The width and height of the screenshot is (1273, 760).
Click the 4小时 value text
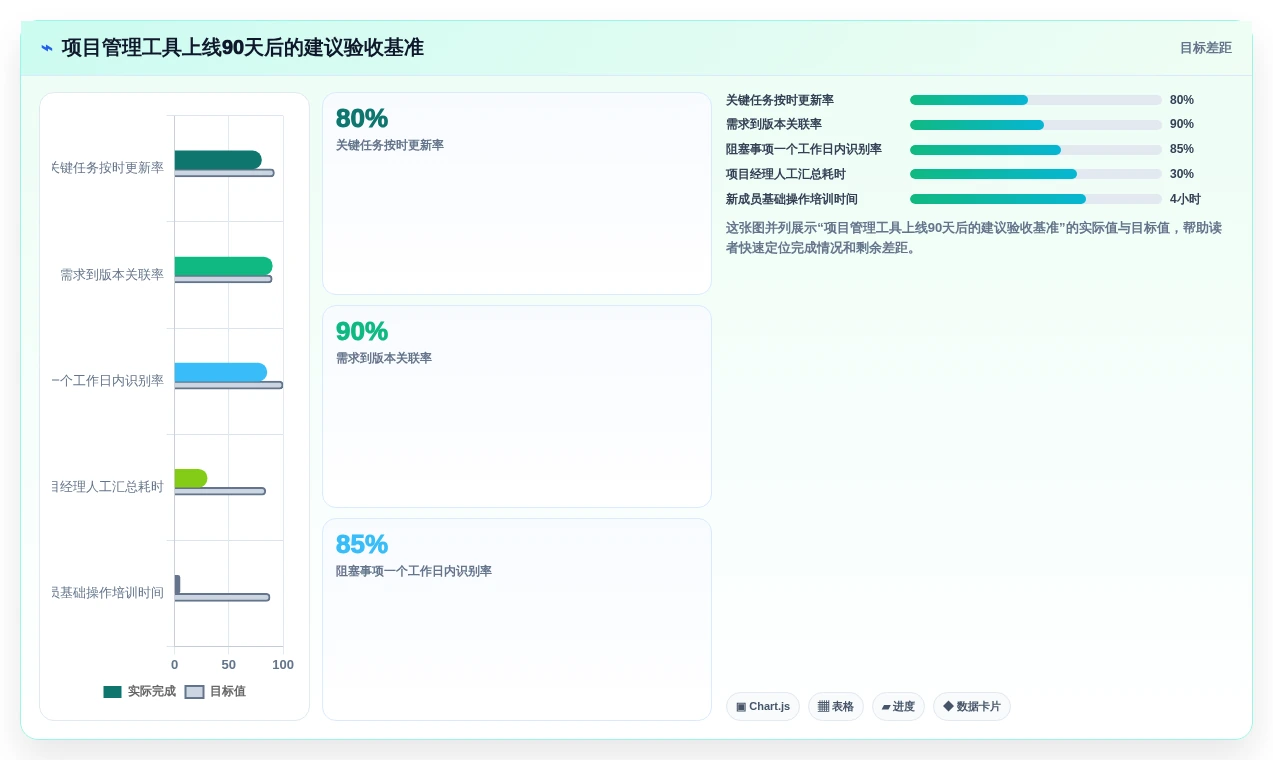coord(1185,199)
